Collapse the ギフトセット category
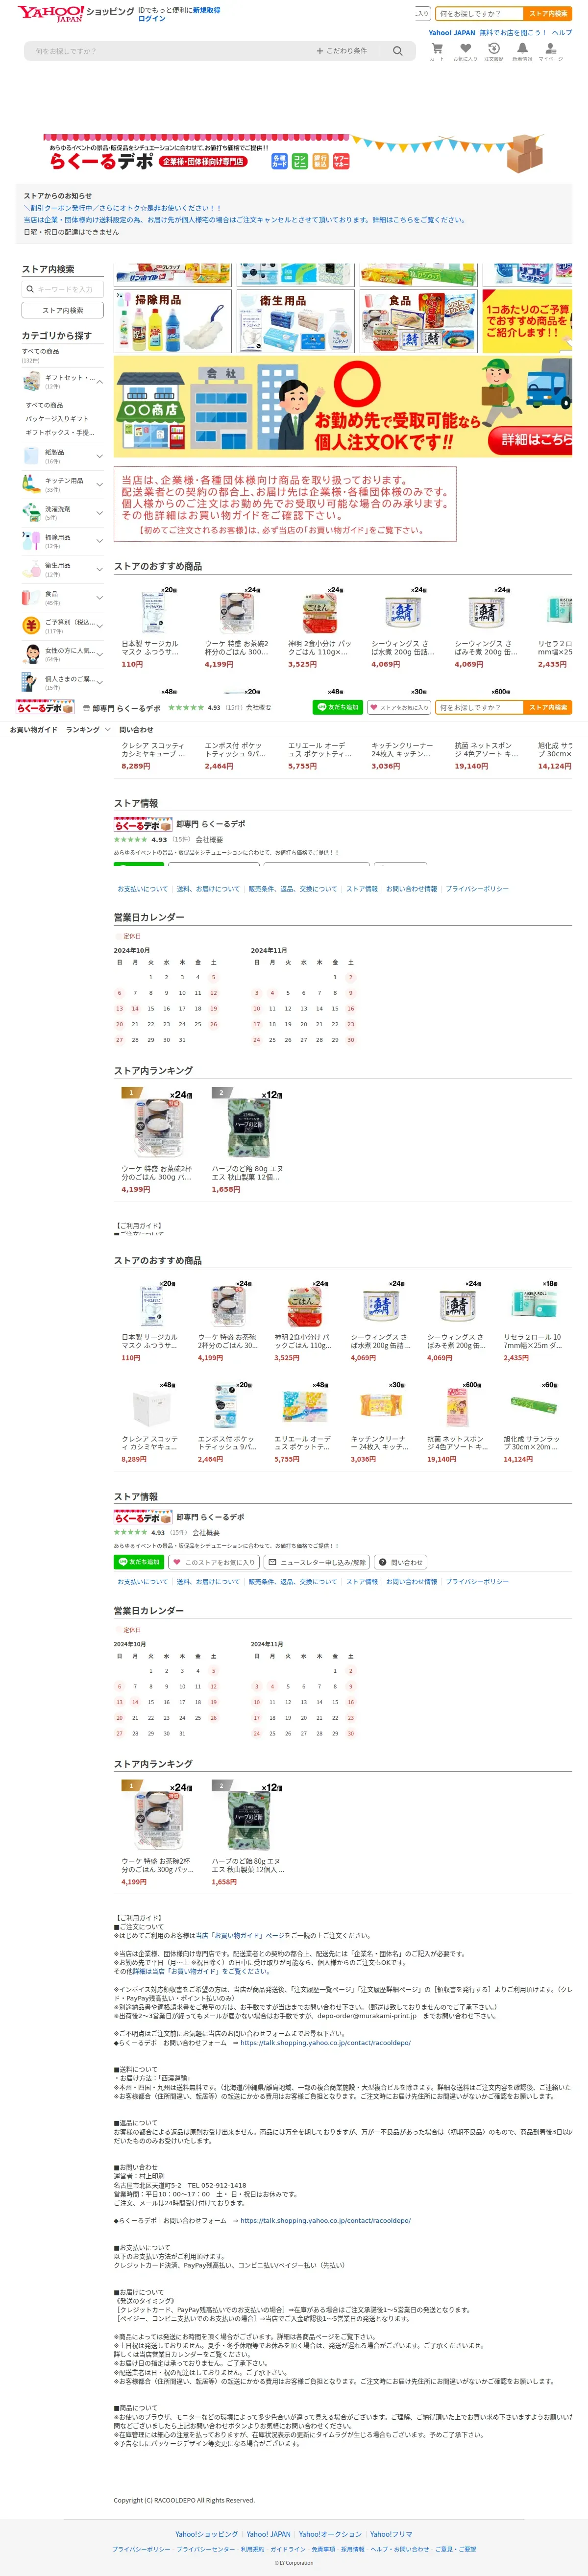The height and width of the screenshot is (2576, 588). (99, 382)
